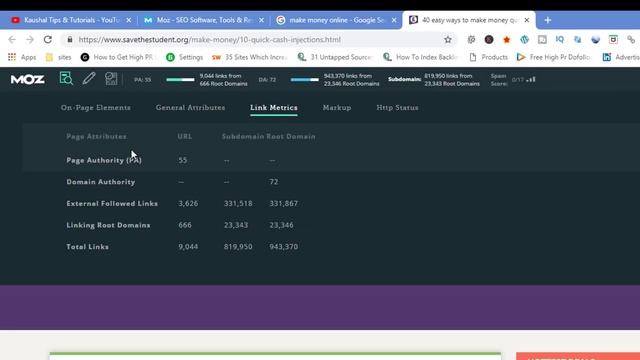Screen dimensions: 640x360
Task: Click Linking Root Domains value 666
Action: [x=185, y=225]
